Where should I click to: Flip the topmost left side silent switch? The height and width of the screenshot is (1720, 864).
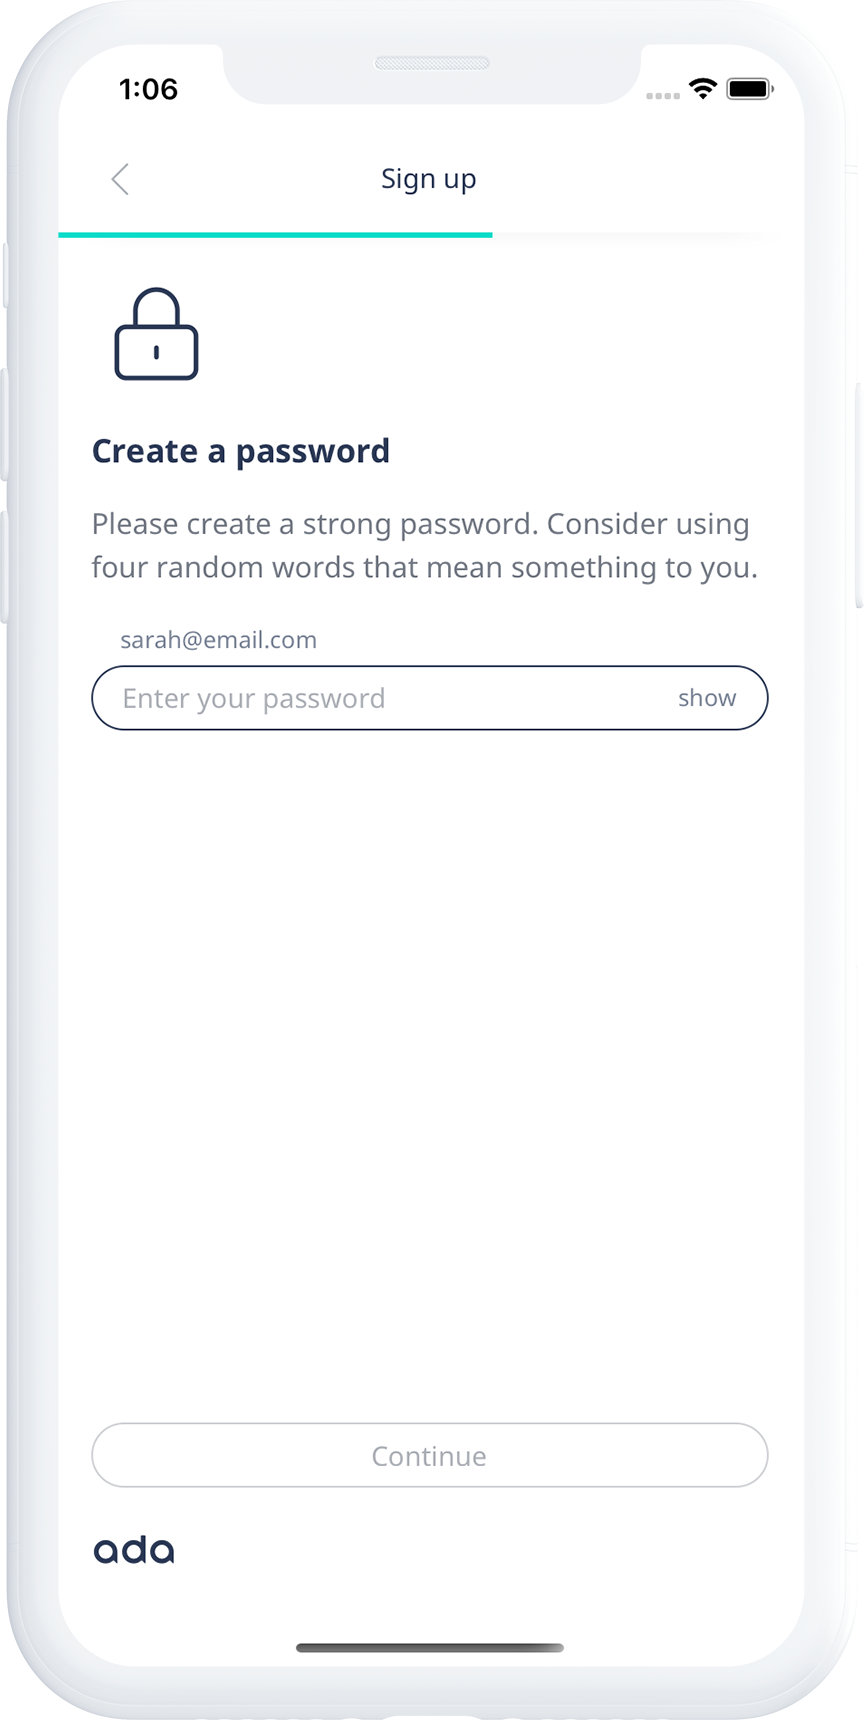[x=4, y=275]
